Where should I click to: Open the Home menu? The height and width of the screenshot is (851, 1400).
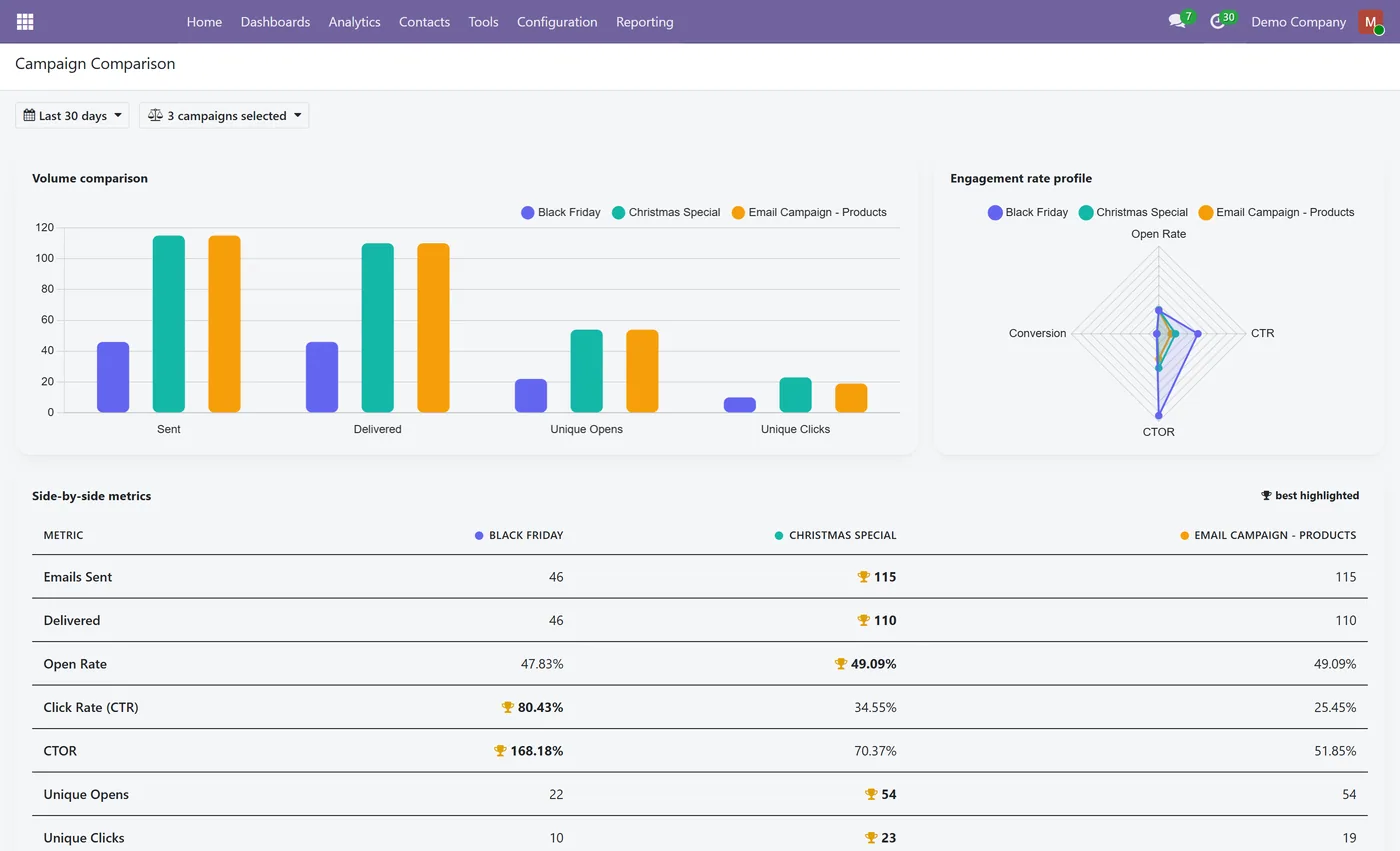(x=204, y=21)
